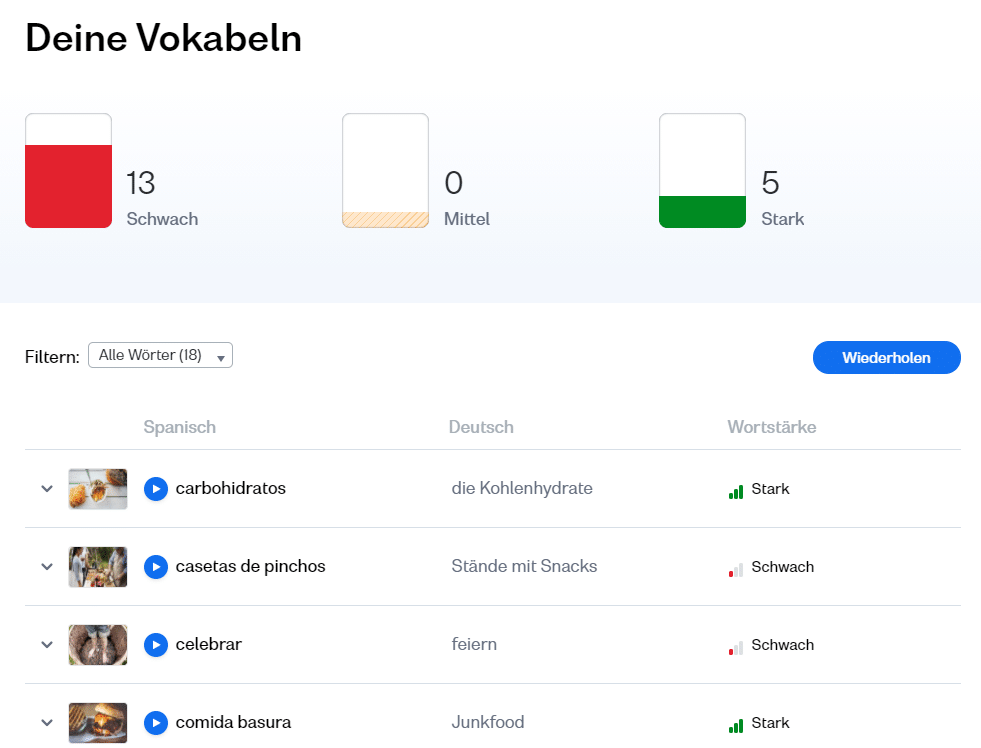Expand the celebrar row details
Viewport: 981px width, 748px height.
tap(46, 645)
